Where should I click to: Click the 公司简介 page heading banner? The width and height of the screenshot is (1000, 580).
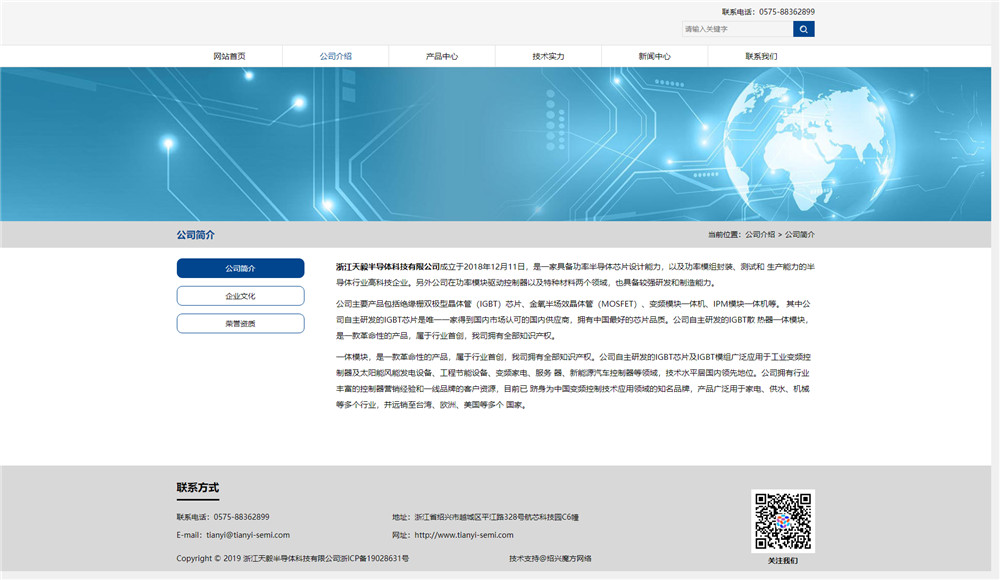[x=196, y=234]
